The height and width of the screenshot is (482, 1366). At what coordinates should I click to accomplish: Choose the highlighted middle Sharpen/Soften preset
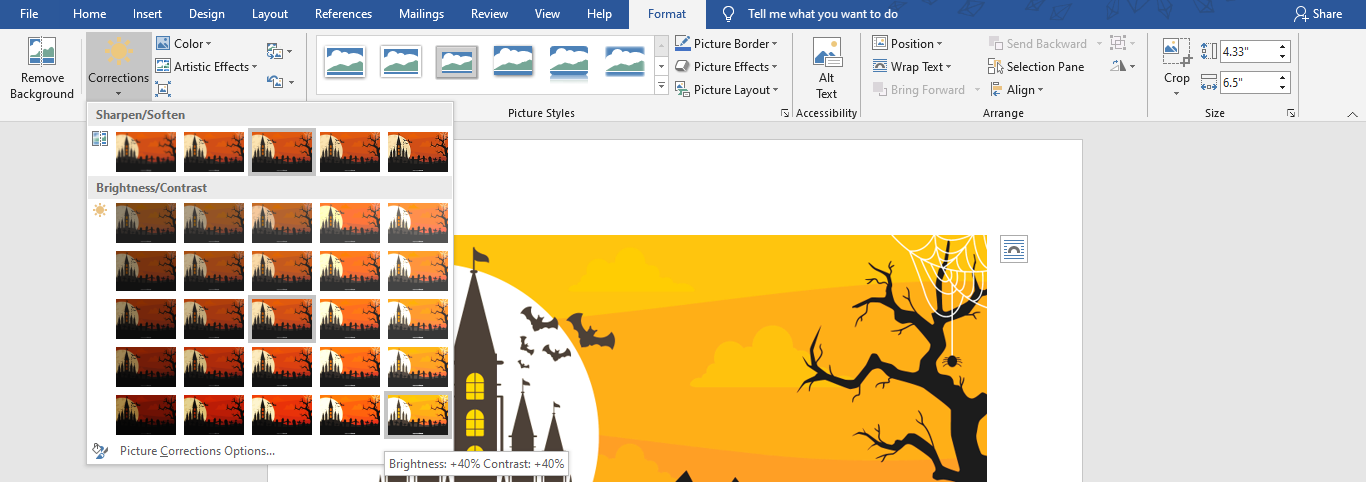coord(282,152)
